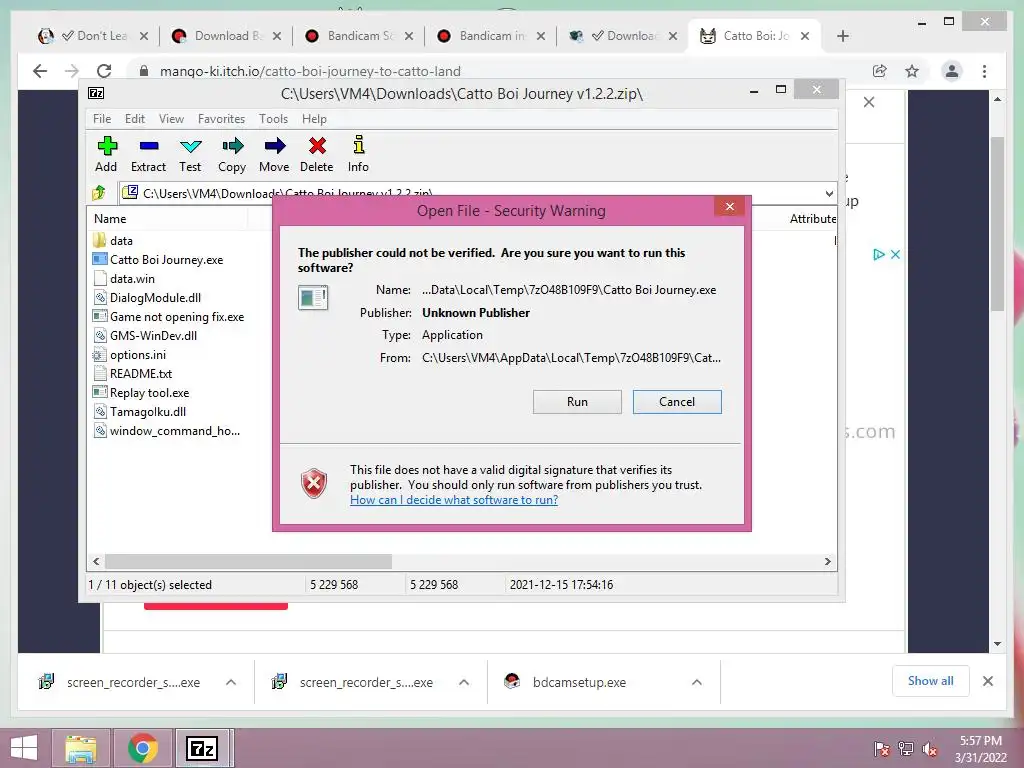This screenshot has height=768, width=1024.
Task: Click the right arrow of the horizontal scrollbar
Action: pos(827,561)
